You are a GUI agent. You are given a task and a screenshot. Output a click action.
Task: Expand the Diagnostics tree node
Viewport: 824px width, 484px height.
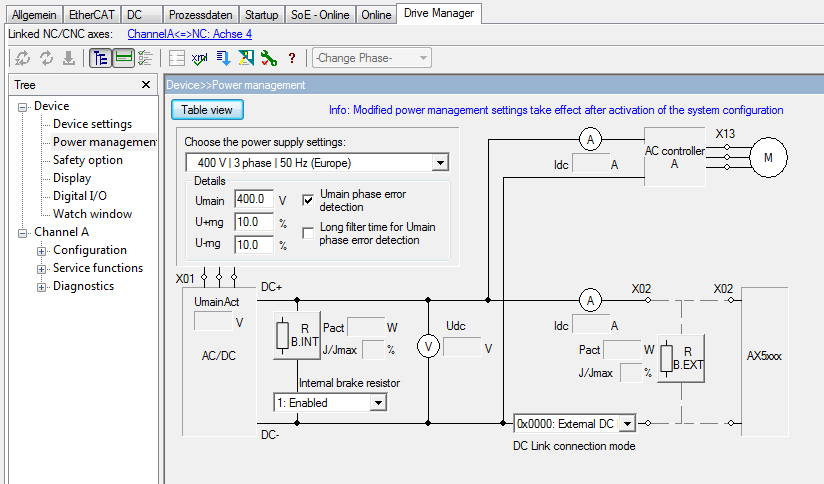[x=41, y=287]
